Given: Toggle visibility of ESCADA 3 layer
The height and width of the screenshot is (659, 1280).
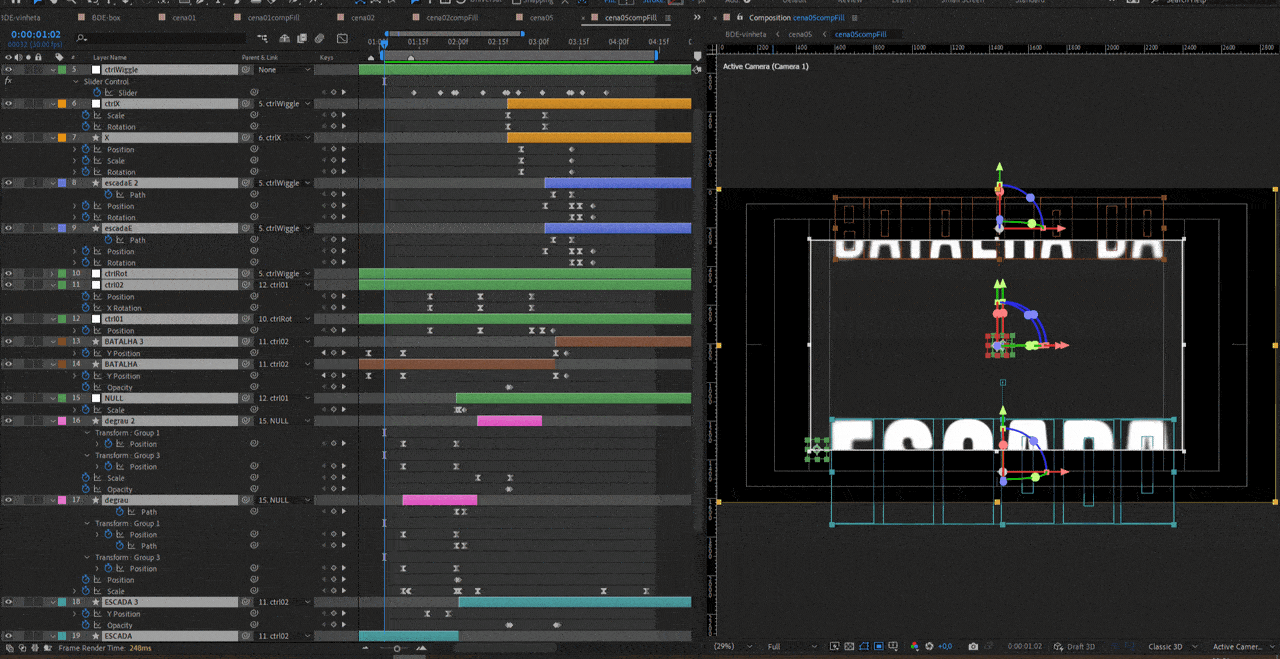Looking at the screenshot, I should 8,602.
